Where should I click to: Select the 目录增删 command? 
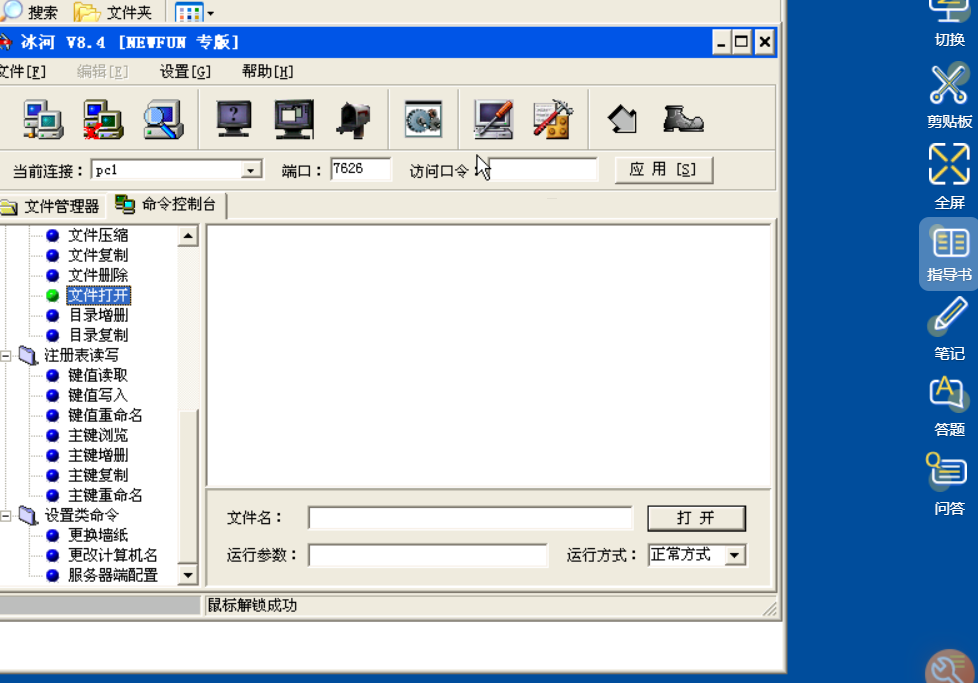point(98,315)
